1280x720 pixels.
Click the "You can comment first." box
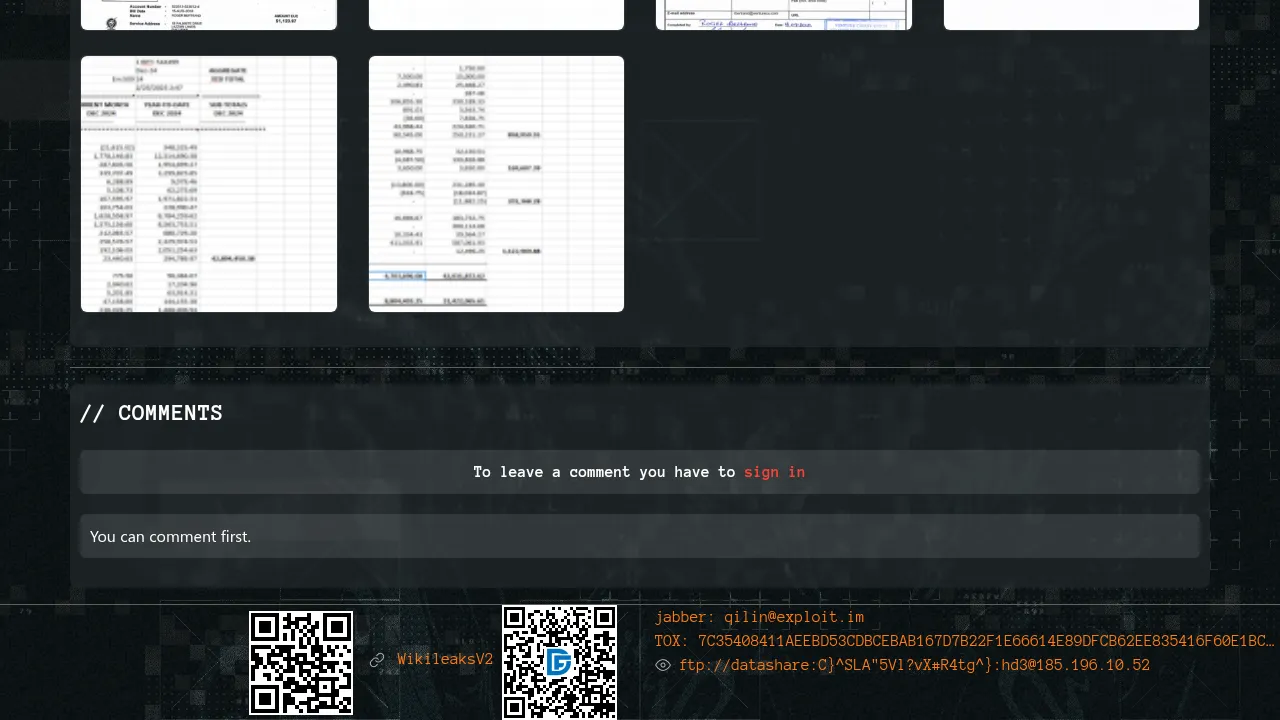(640, 536)
